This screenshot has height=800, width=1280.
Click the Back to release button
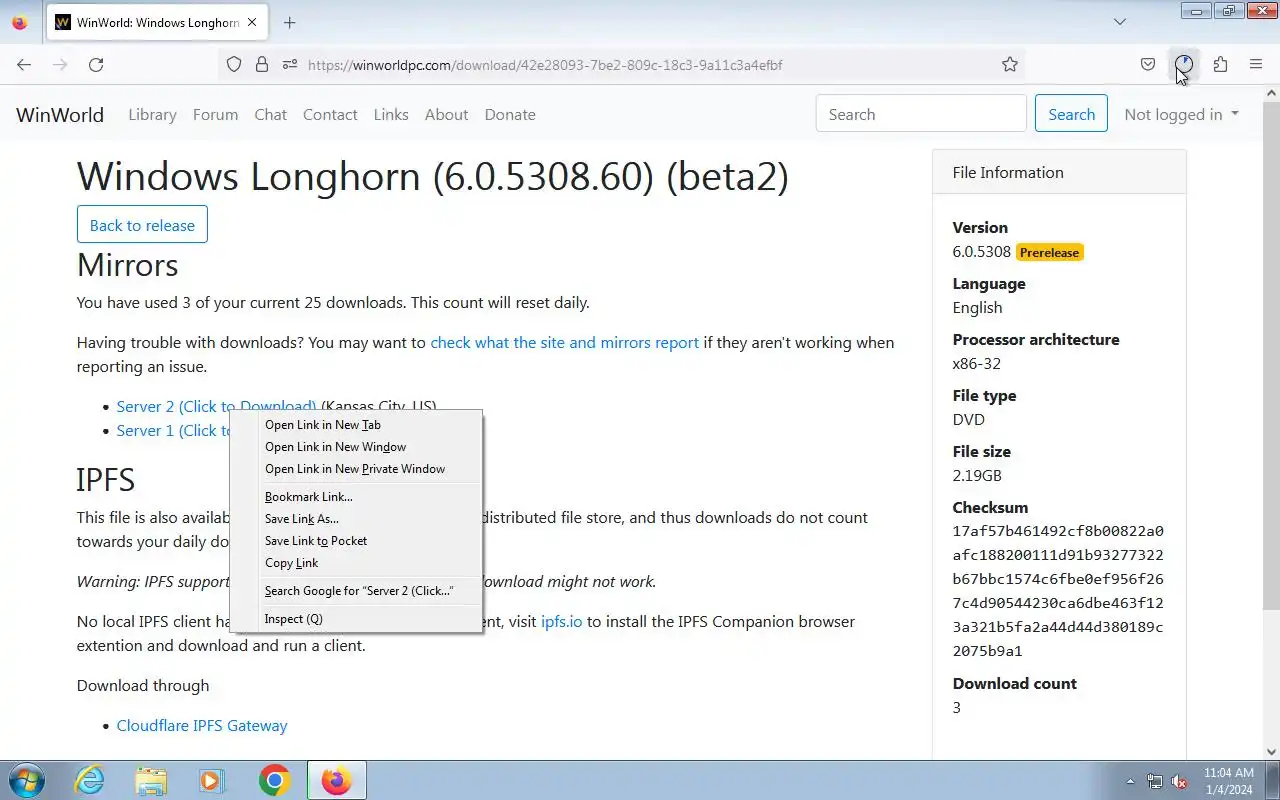click(142, 225)
